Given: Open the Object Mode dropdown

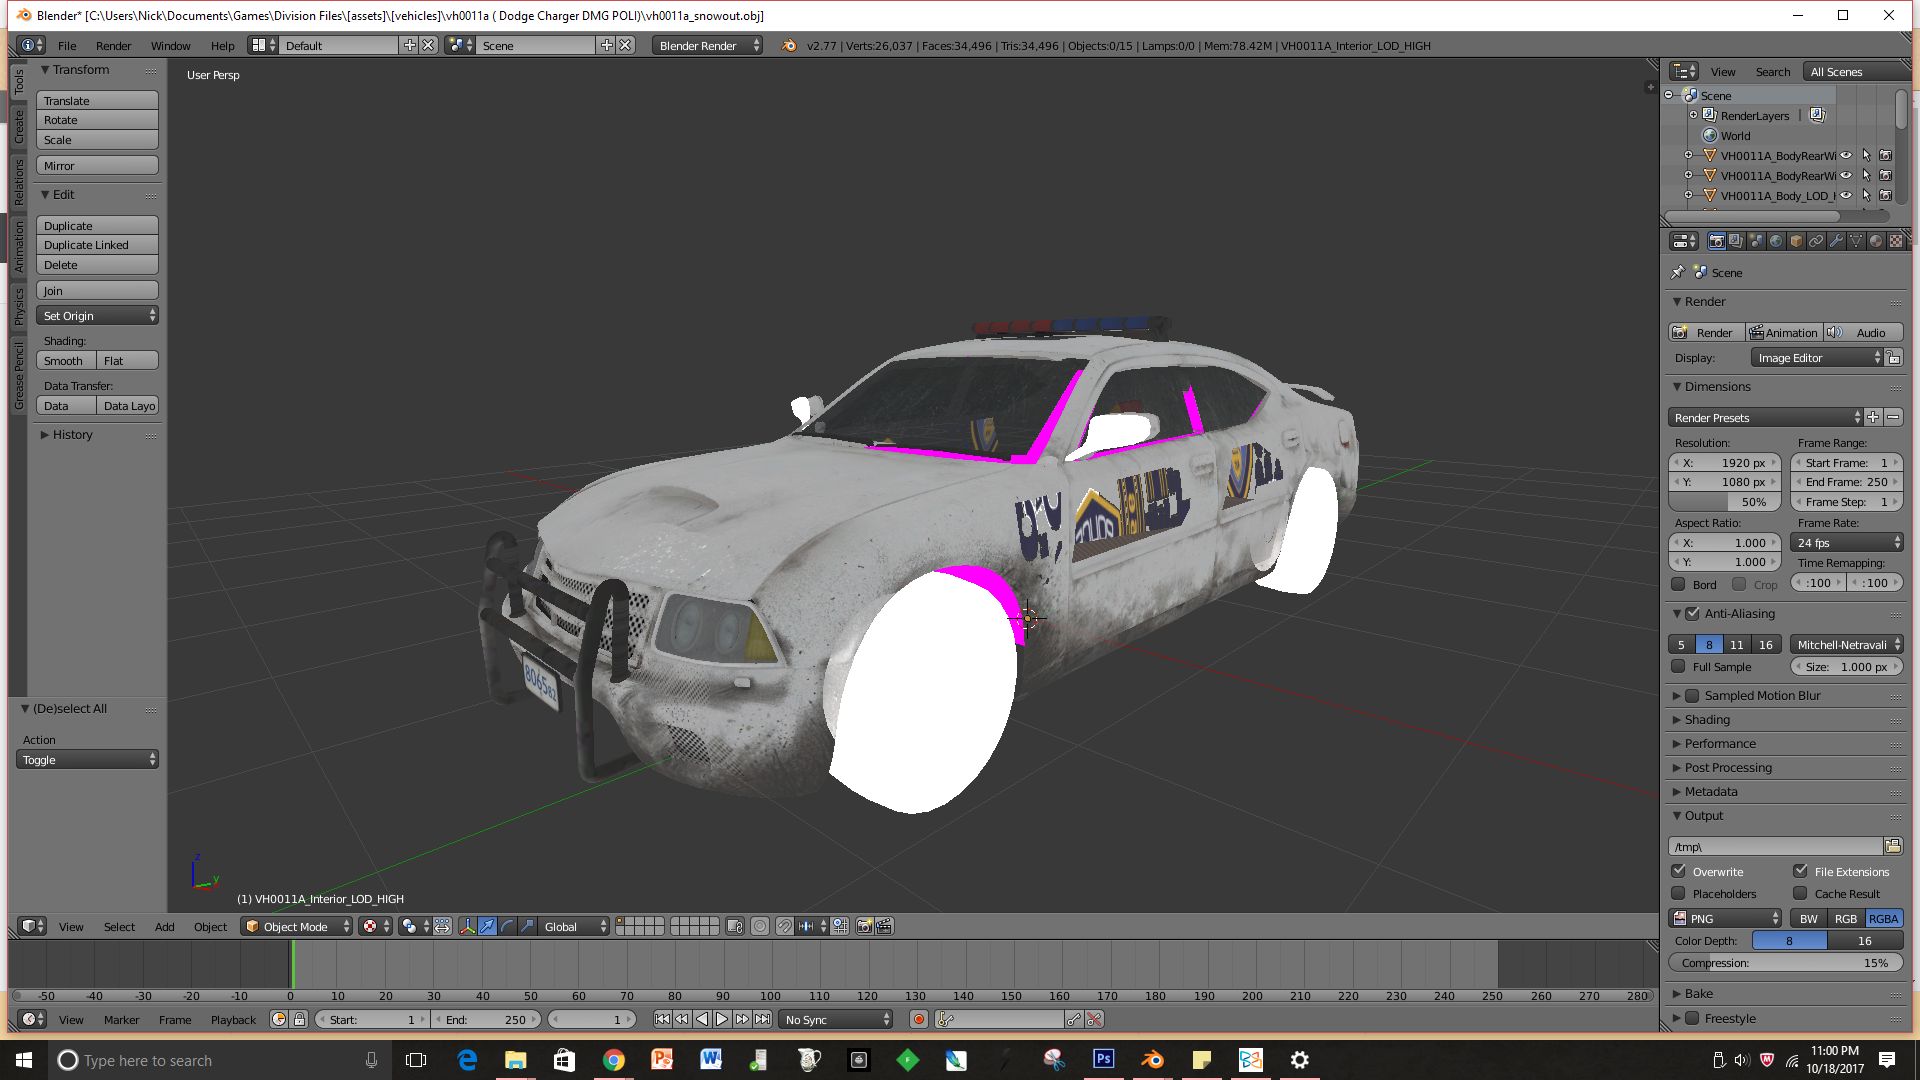Looking at the screenshot, I should tap(298, 926).
